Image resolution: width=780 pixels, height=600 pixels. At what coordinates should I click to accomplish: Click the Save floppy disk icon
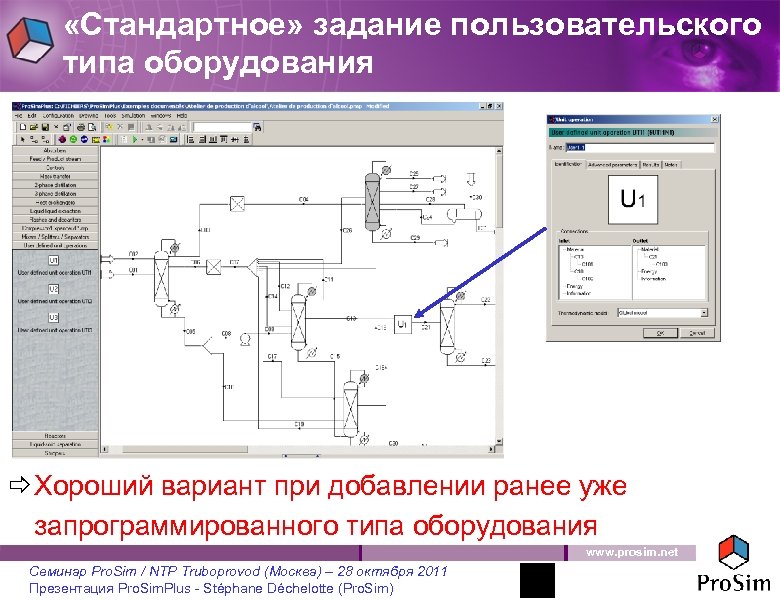click(x=45, y=127)
